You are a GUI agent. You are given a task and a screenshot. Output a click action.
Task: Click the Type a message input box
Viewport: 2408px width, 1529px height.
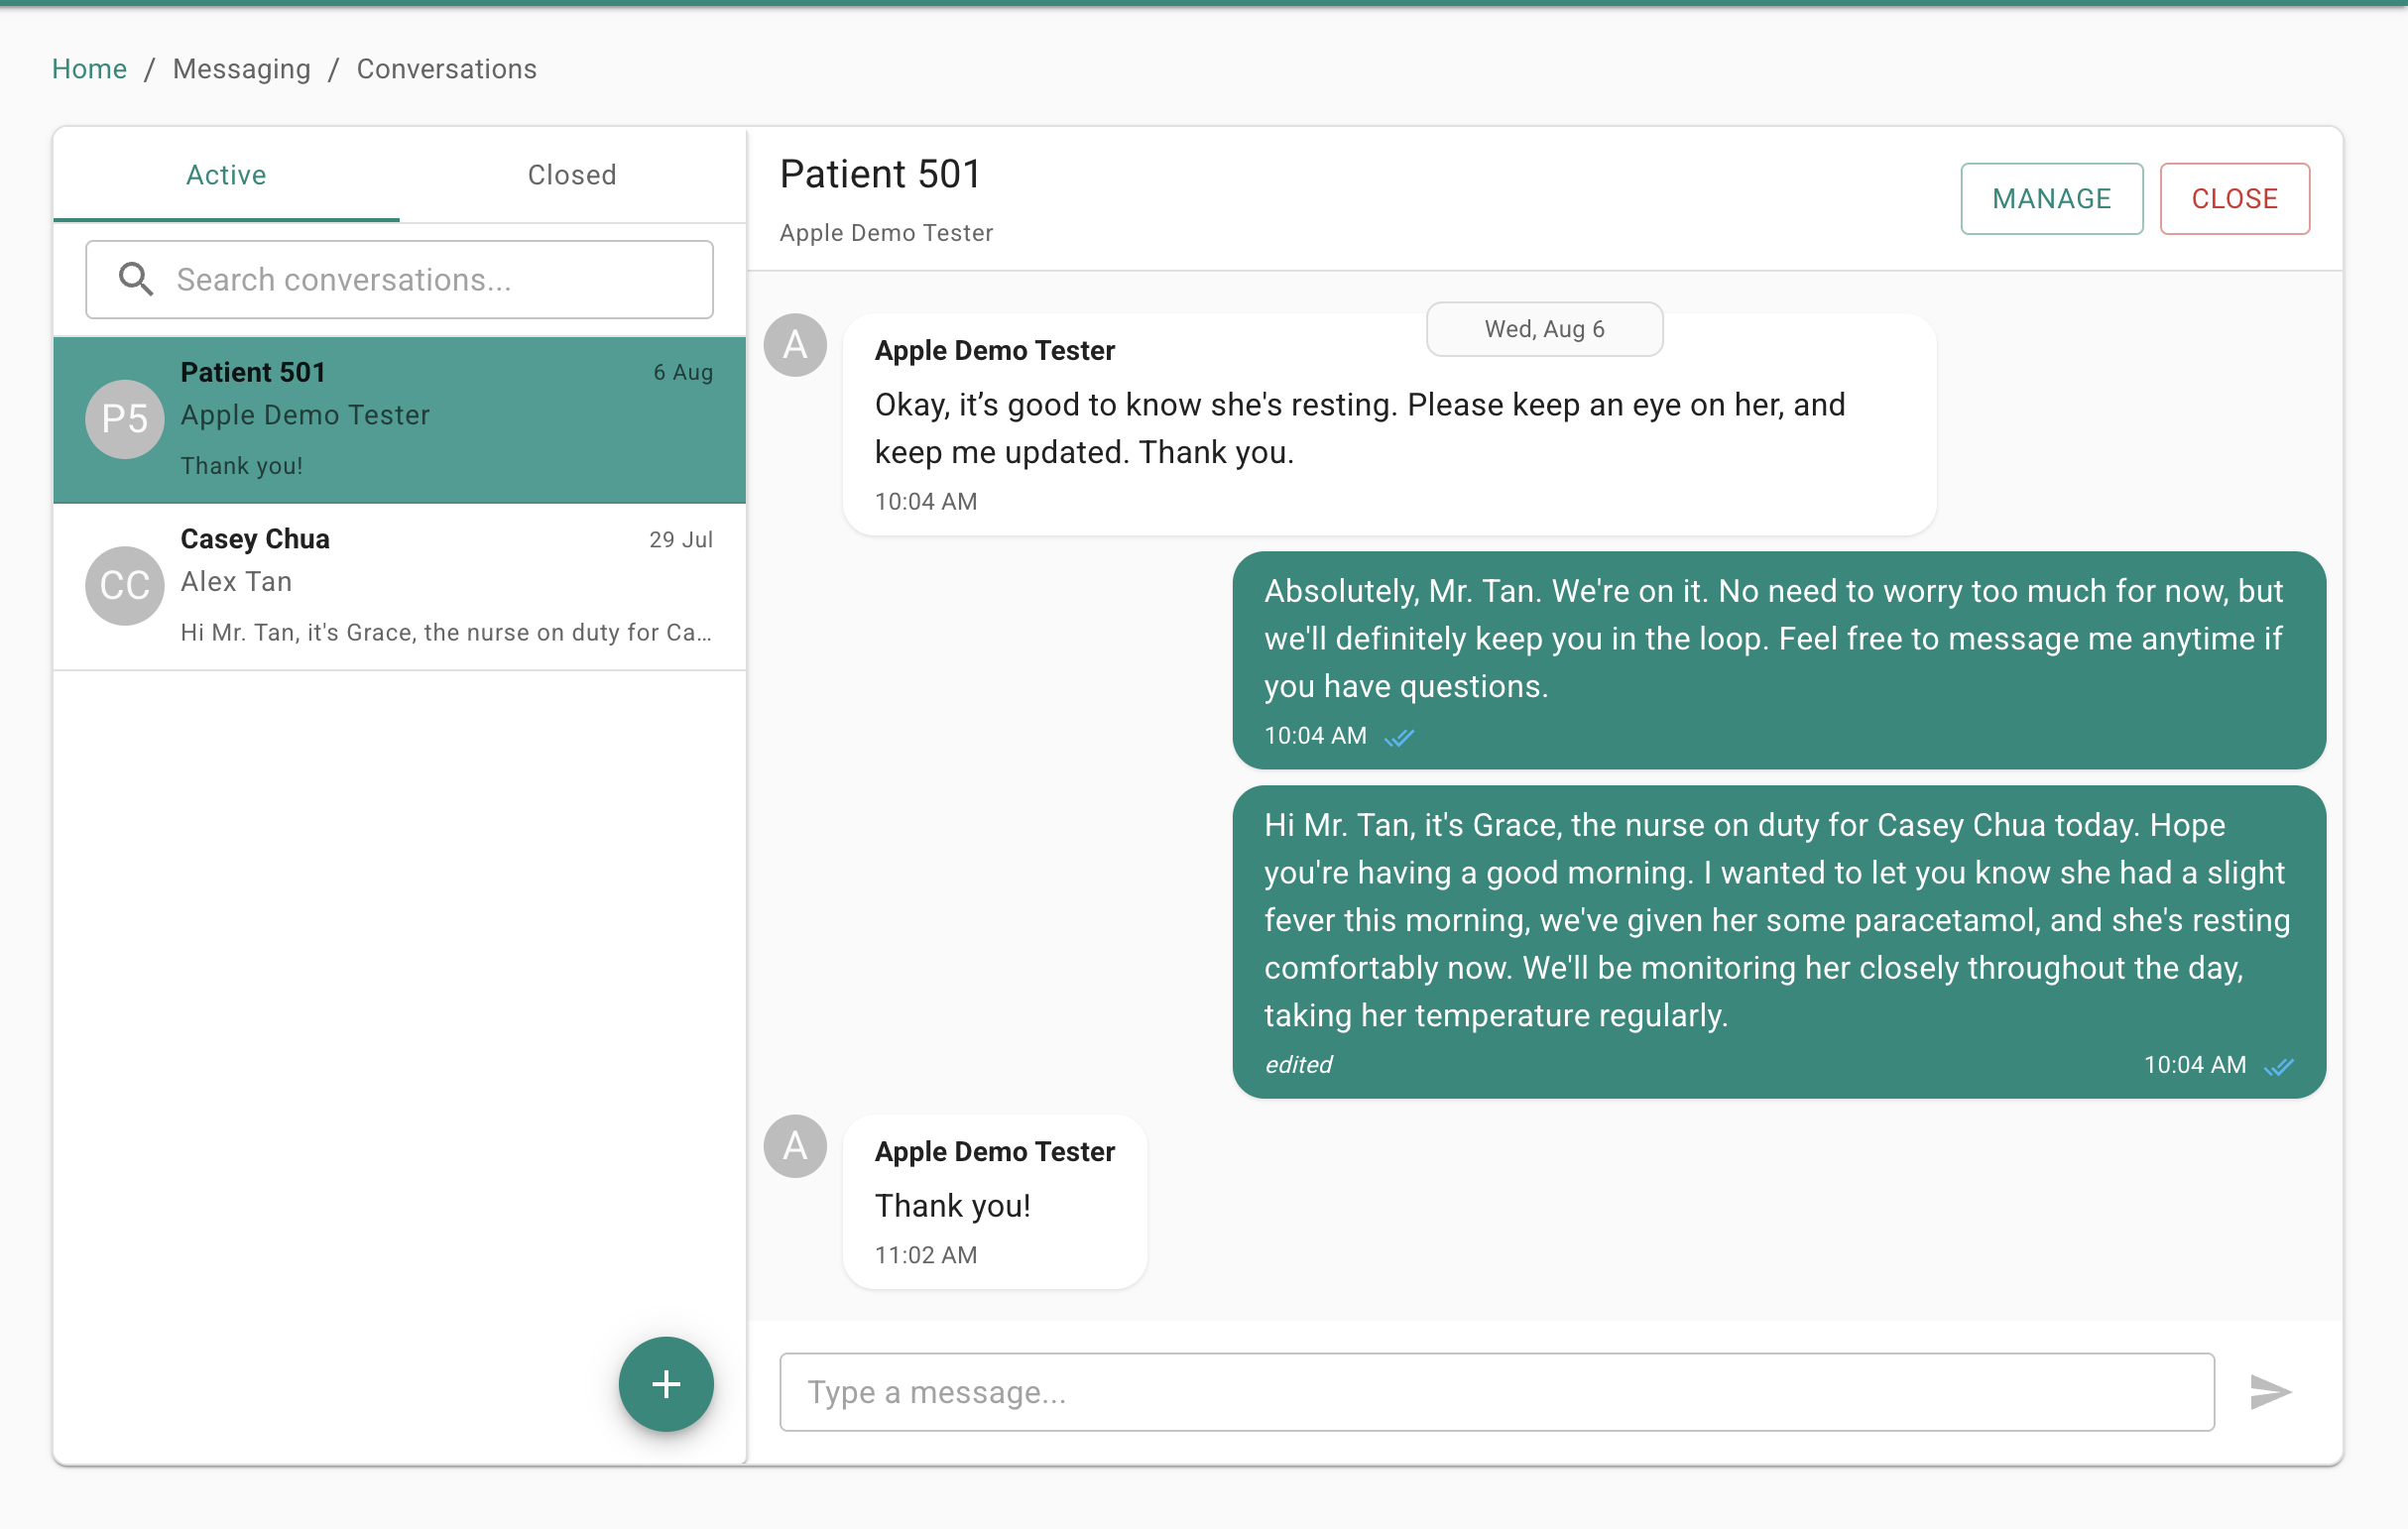[x=1496, y=1391]
